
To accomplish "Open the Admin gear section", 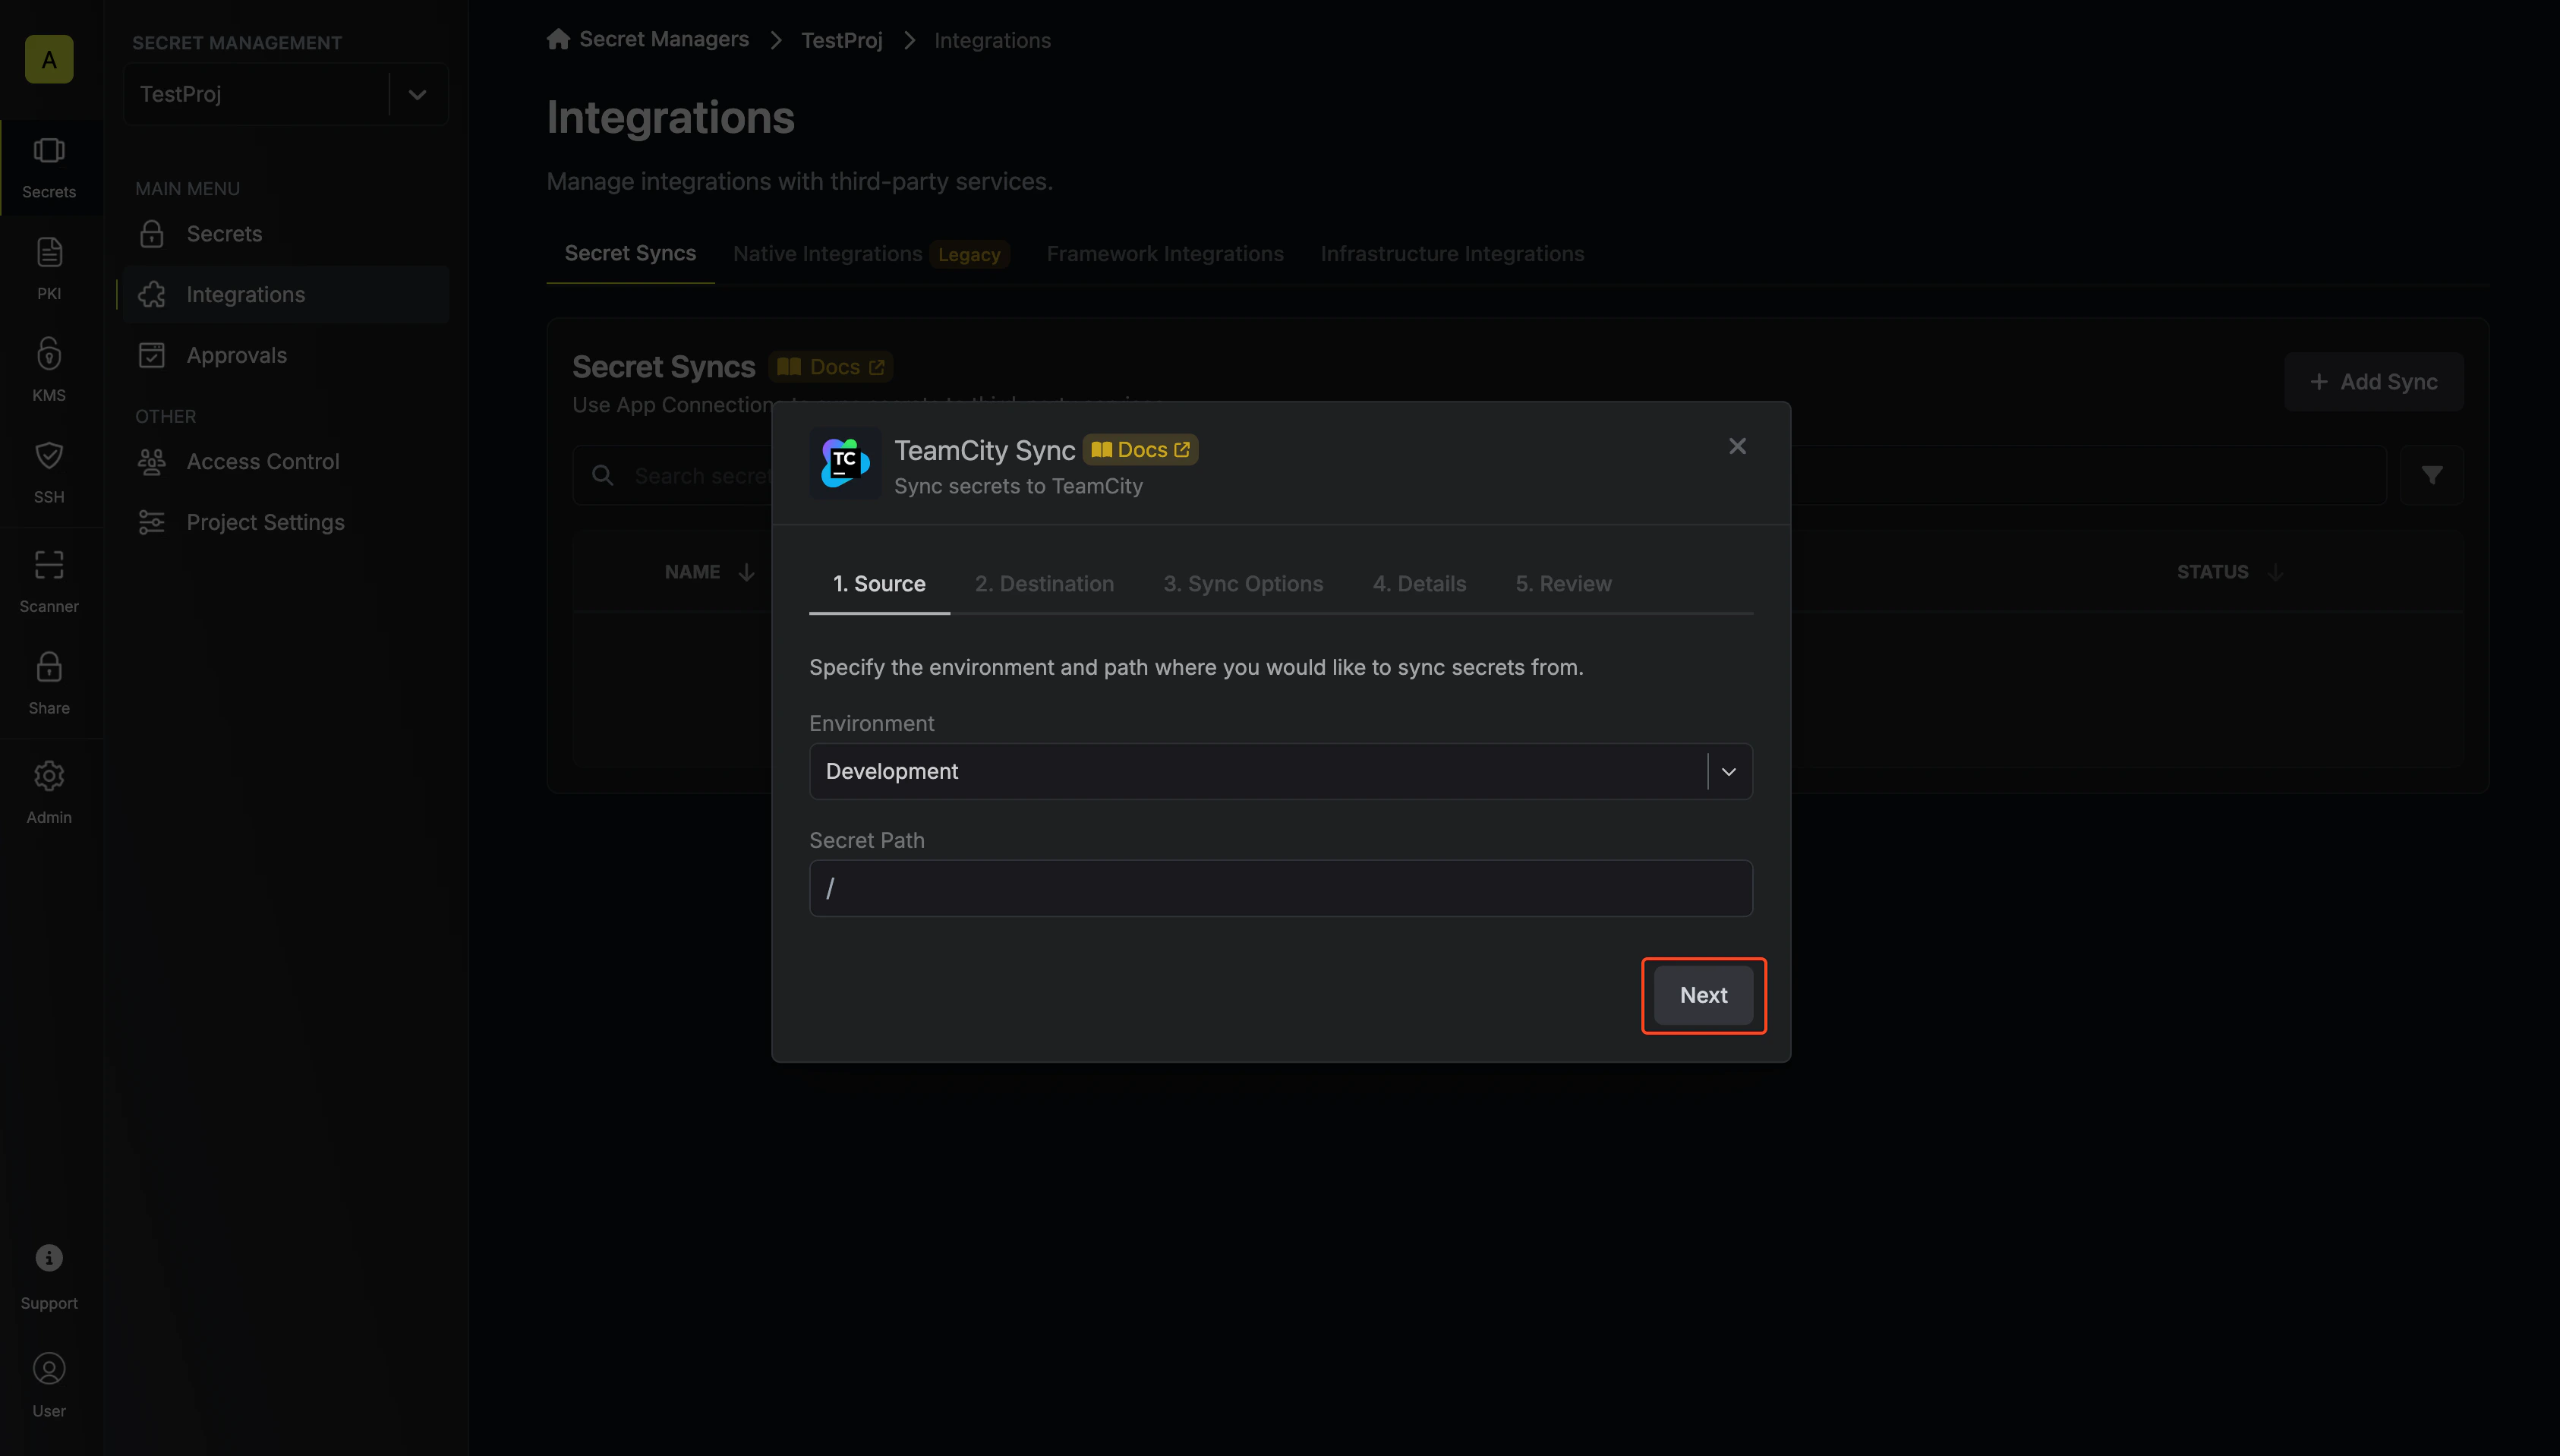I will (x=49, y=792).
